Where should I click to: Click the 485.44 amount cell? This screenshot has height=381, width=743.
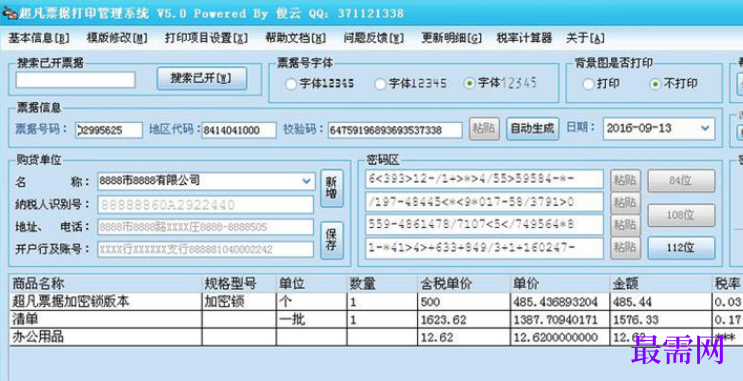[x=661, y=302]
